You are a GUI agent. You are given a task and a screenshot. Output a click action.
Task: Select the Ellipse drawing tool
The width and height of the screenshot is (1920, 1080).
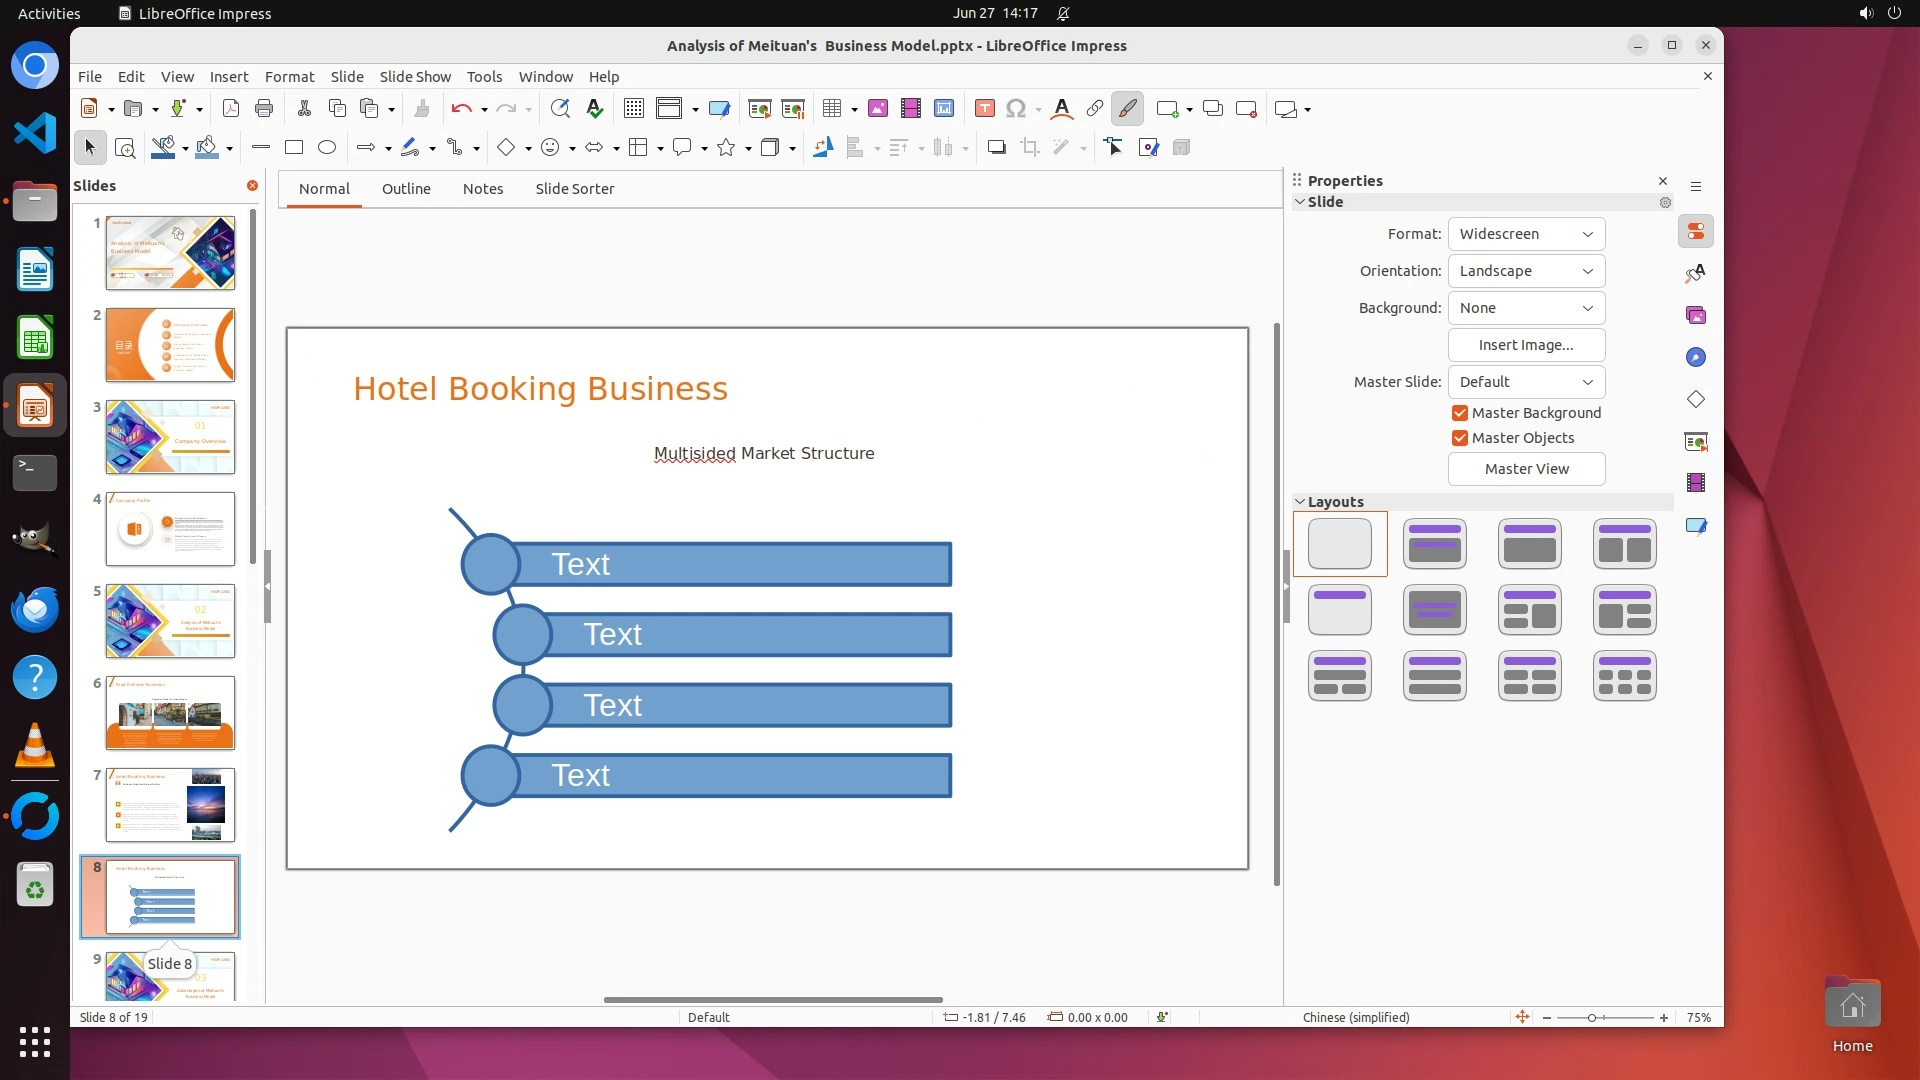(327, 148)
